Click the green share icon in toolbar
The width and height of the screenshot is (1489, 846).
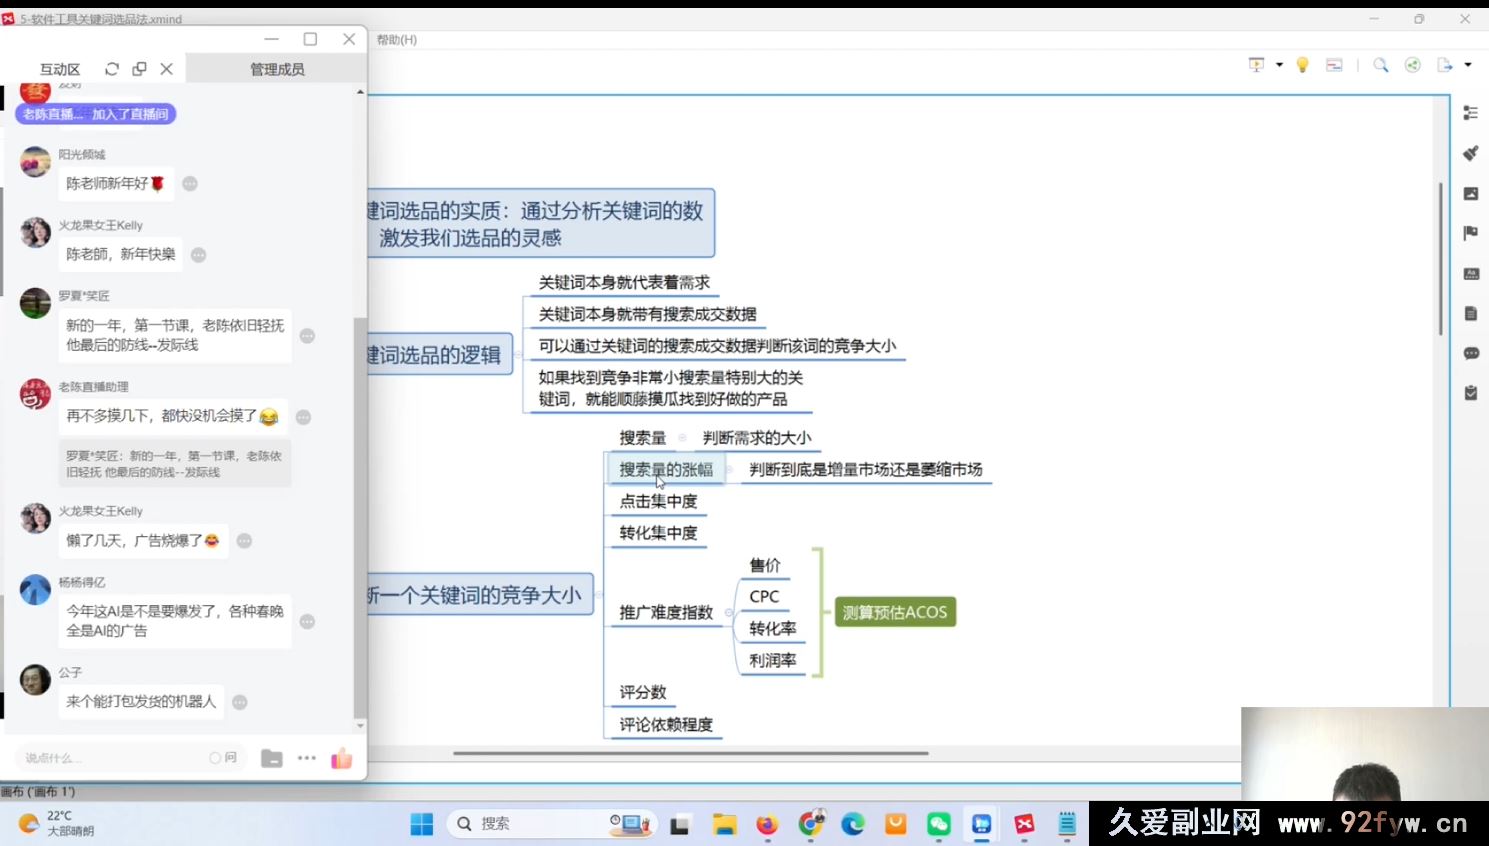pos(1412,65)
